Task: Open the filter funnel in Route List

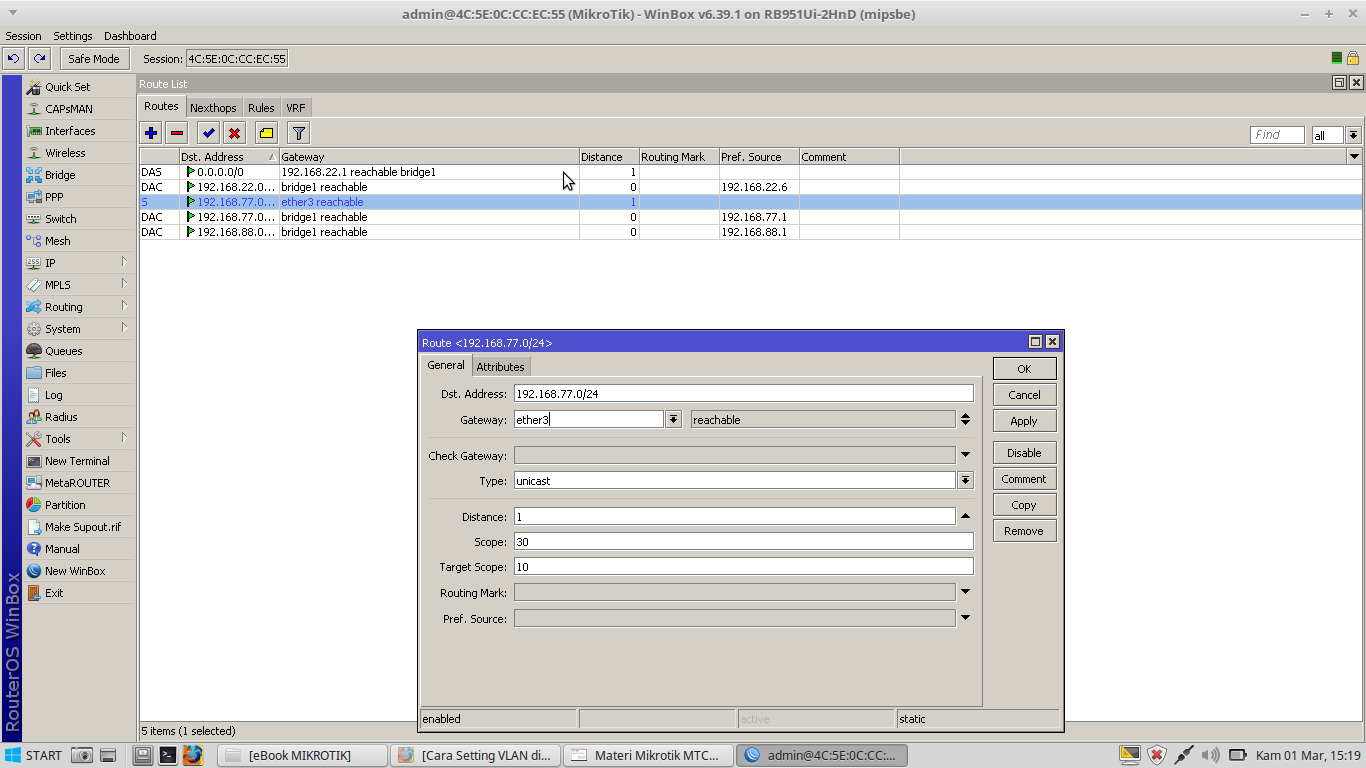Action: [x=298, y=132]
